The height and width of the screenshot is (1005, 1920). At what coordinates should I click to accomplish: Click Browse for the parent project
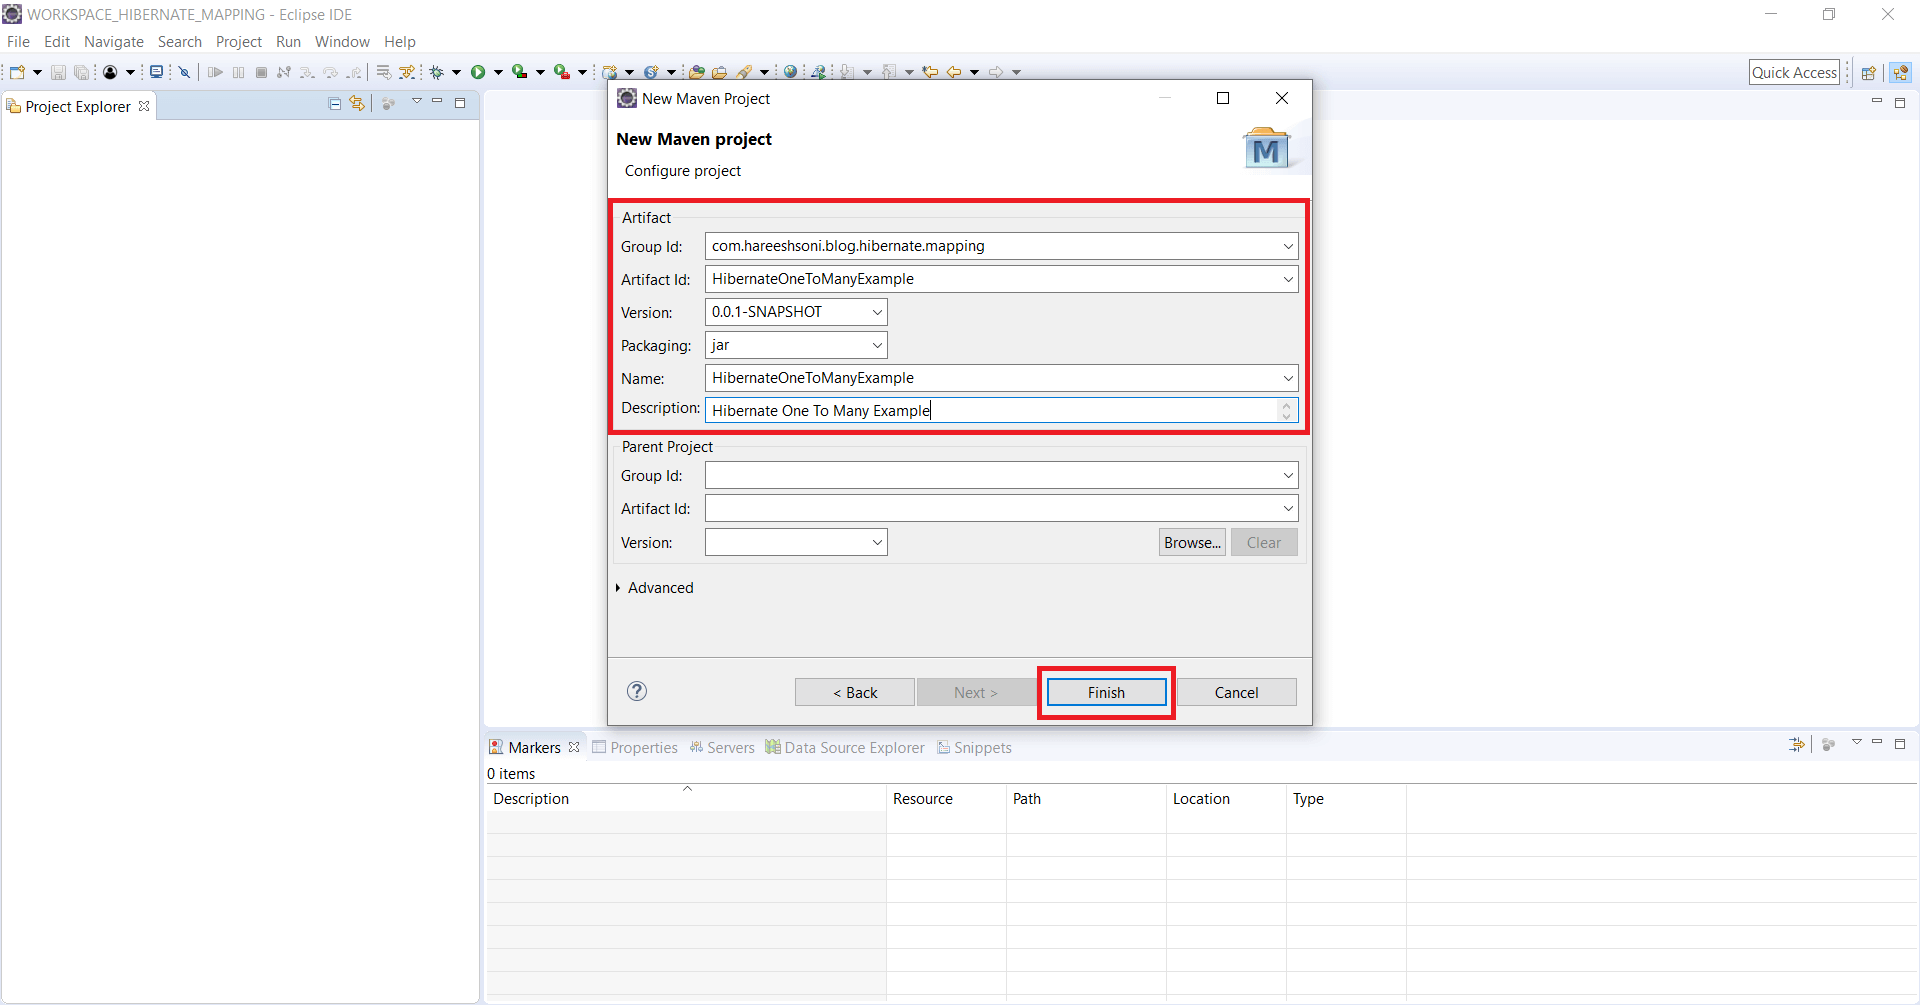tap(1191, 542)
